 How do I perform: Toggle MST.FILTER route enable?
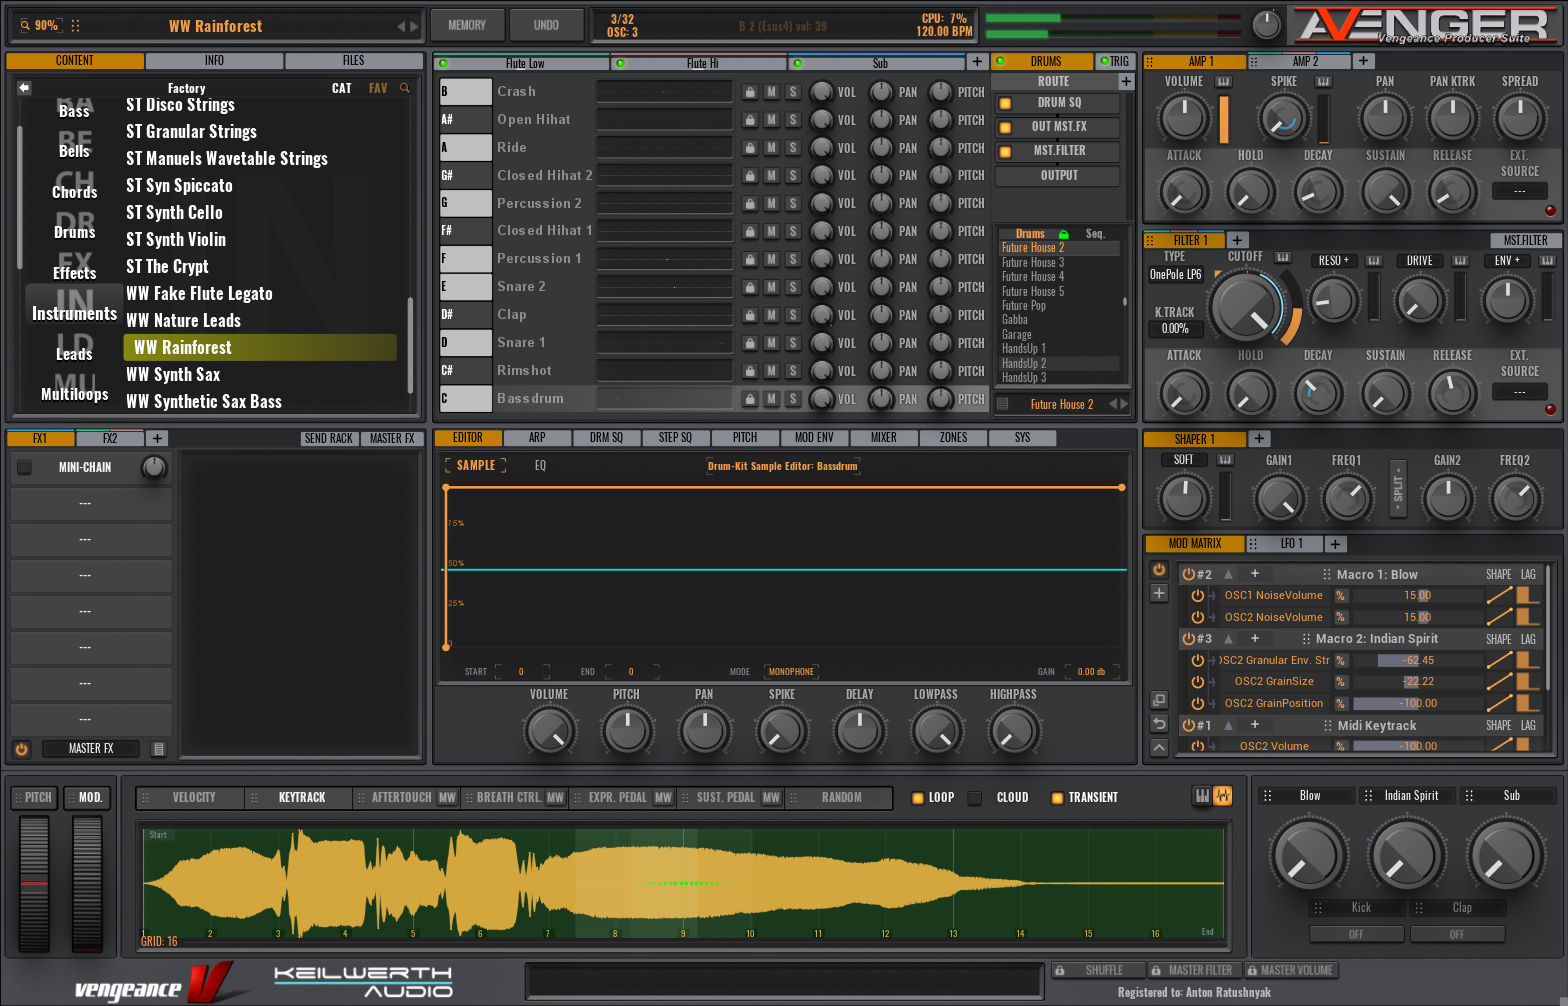point(1005,151)
